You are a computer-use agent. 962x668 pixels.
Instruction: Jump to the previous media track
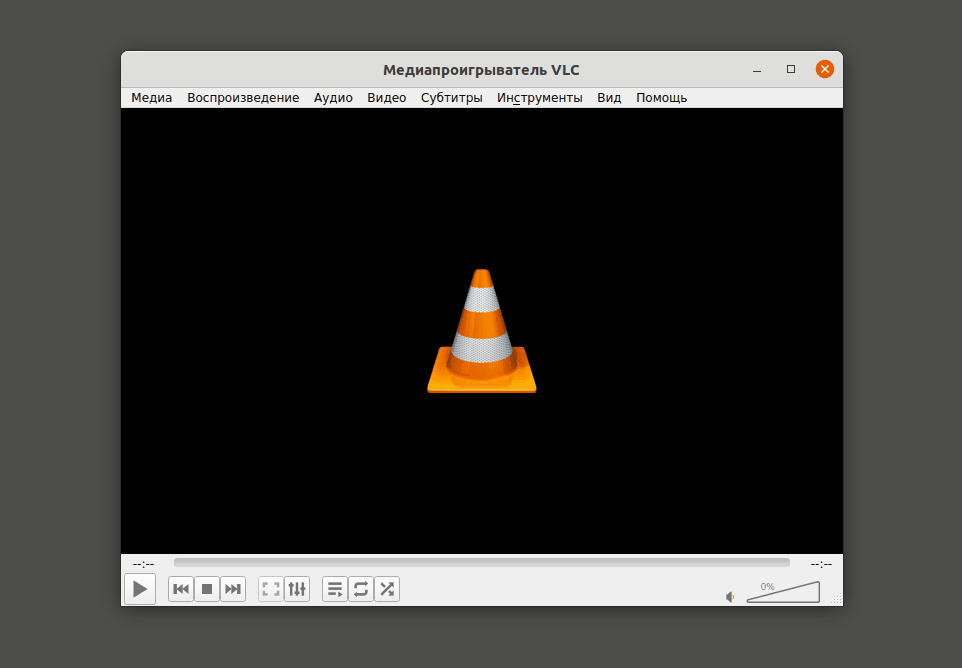[x=181, y=589]
